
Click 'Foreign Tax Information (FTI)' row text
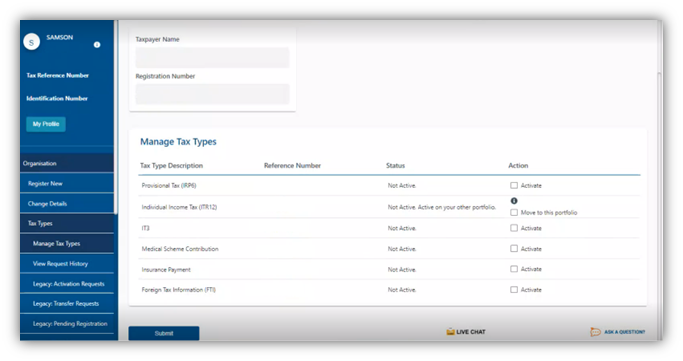click(179, 290)
